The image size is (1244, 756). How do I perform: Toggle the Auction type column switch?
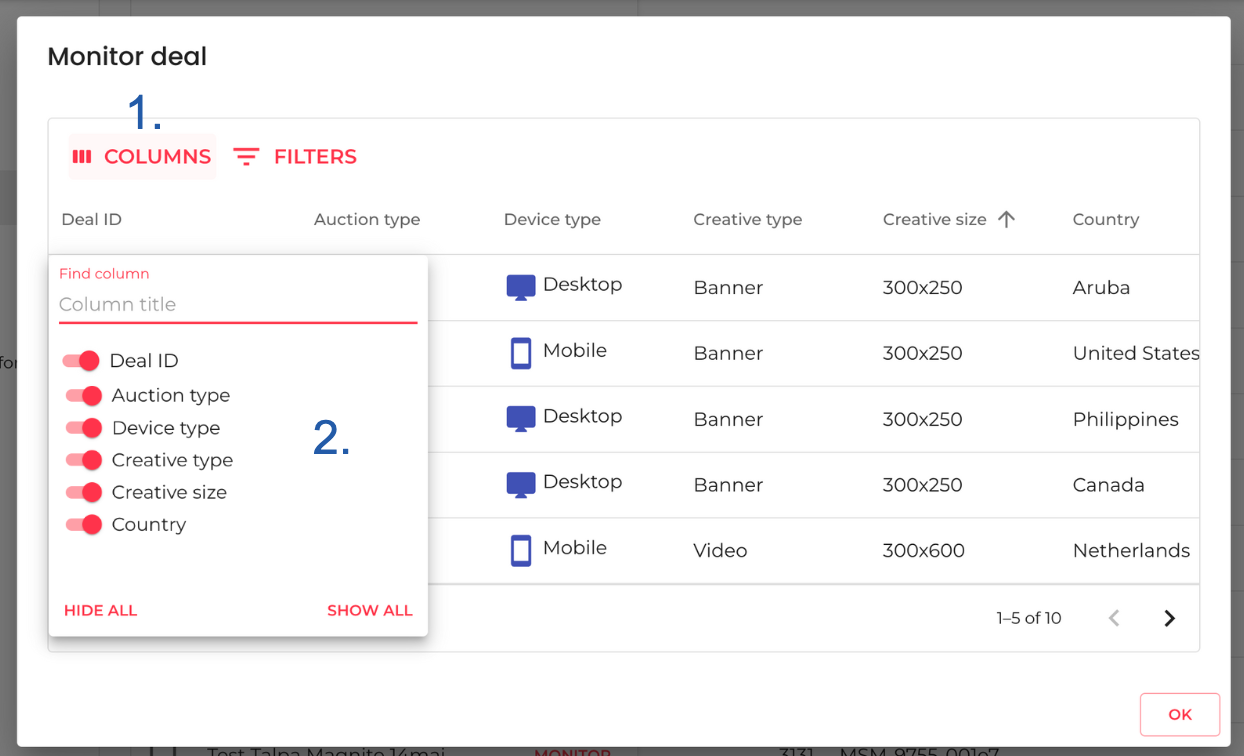pos(84,396)
